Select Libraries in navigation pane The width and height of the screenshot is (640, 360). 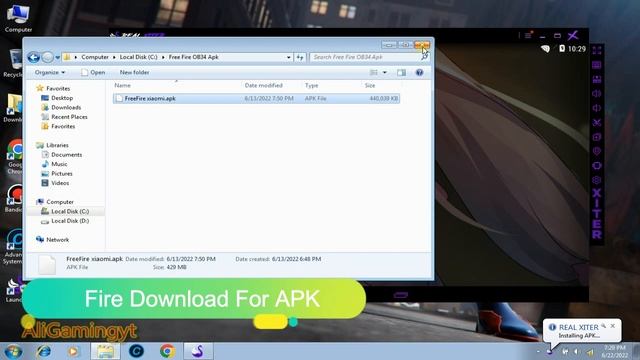57,145
